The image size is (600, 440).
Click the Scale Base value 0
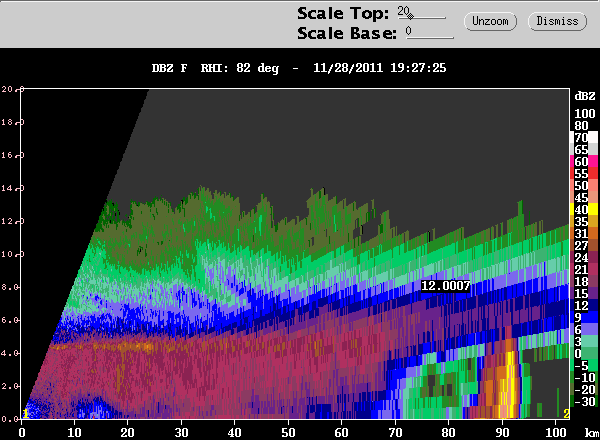click(x=409, y=31)
